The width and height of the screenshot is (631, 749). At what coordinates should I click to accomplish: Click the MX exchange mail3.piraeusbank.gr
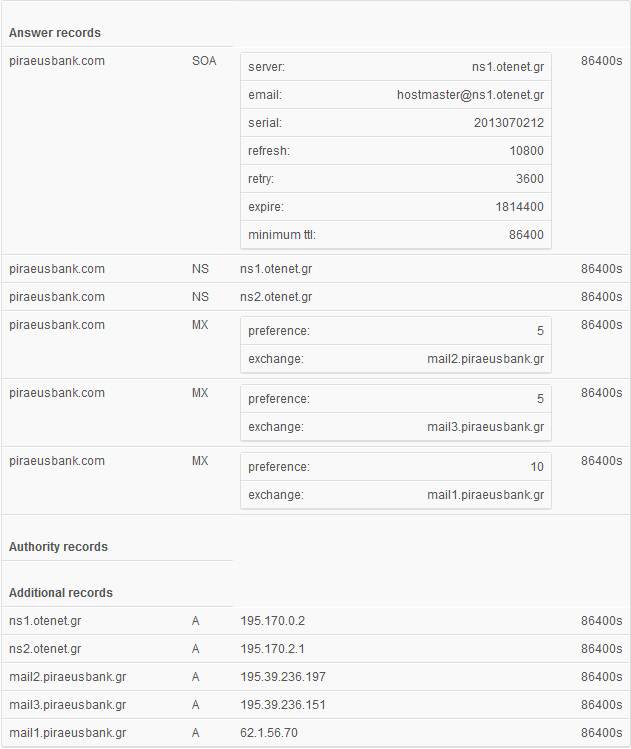pos(485,427)
